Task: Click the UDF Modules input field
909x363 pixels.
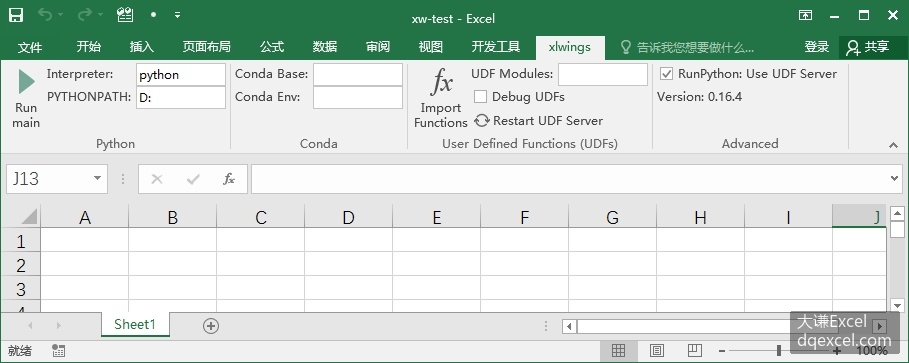Action: 603,74
